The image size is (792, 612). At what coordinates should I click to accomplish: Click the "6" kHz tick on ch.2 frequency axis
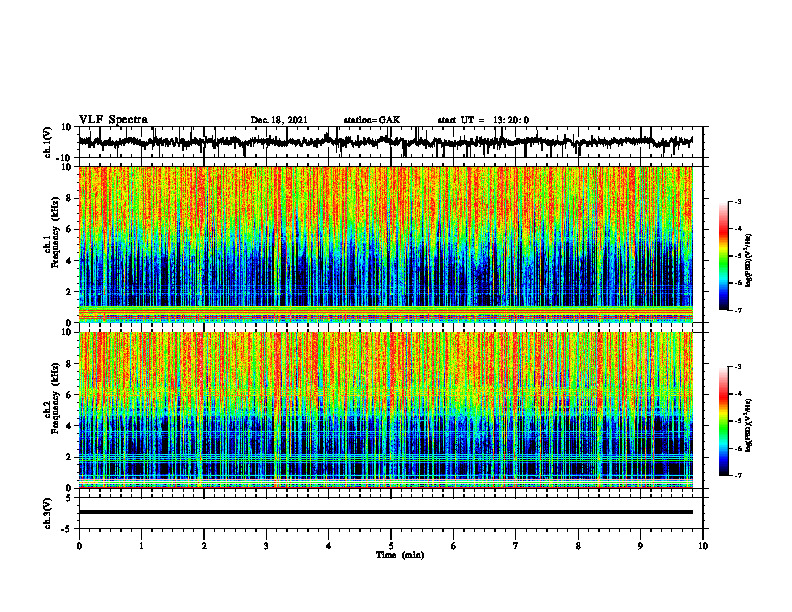click(x=70, y=395)
